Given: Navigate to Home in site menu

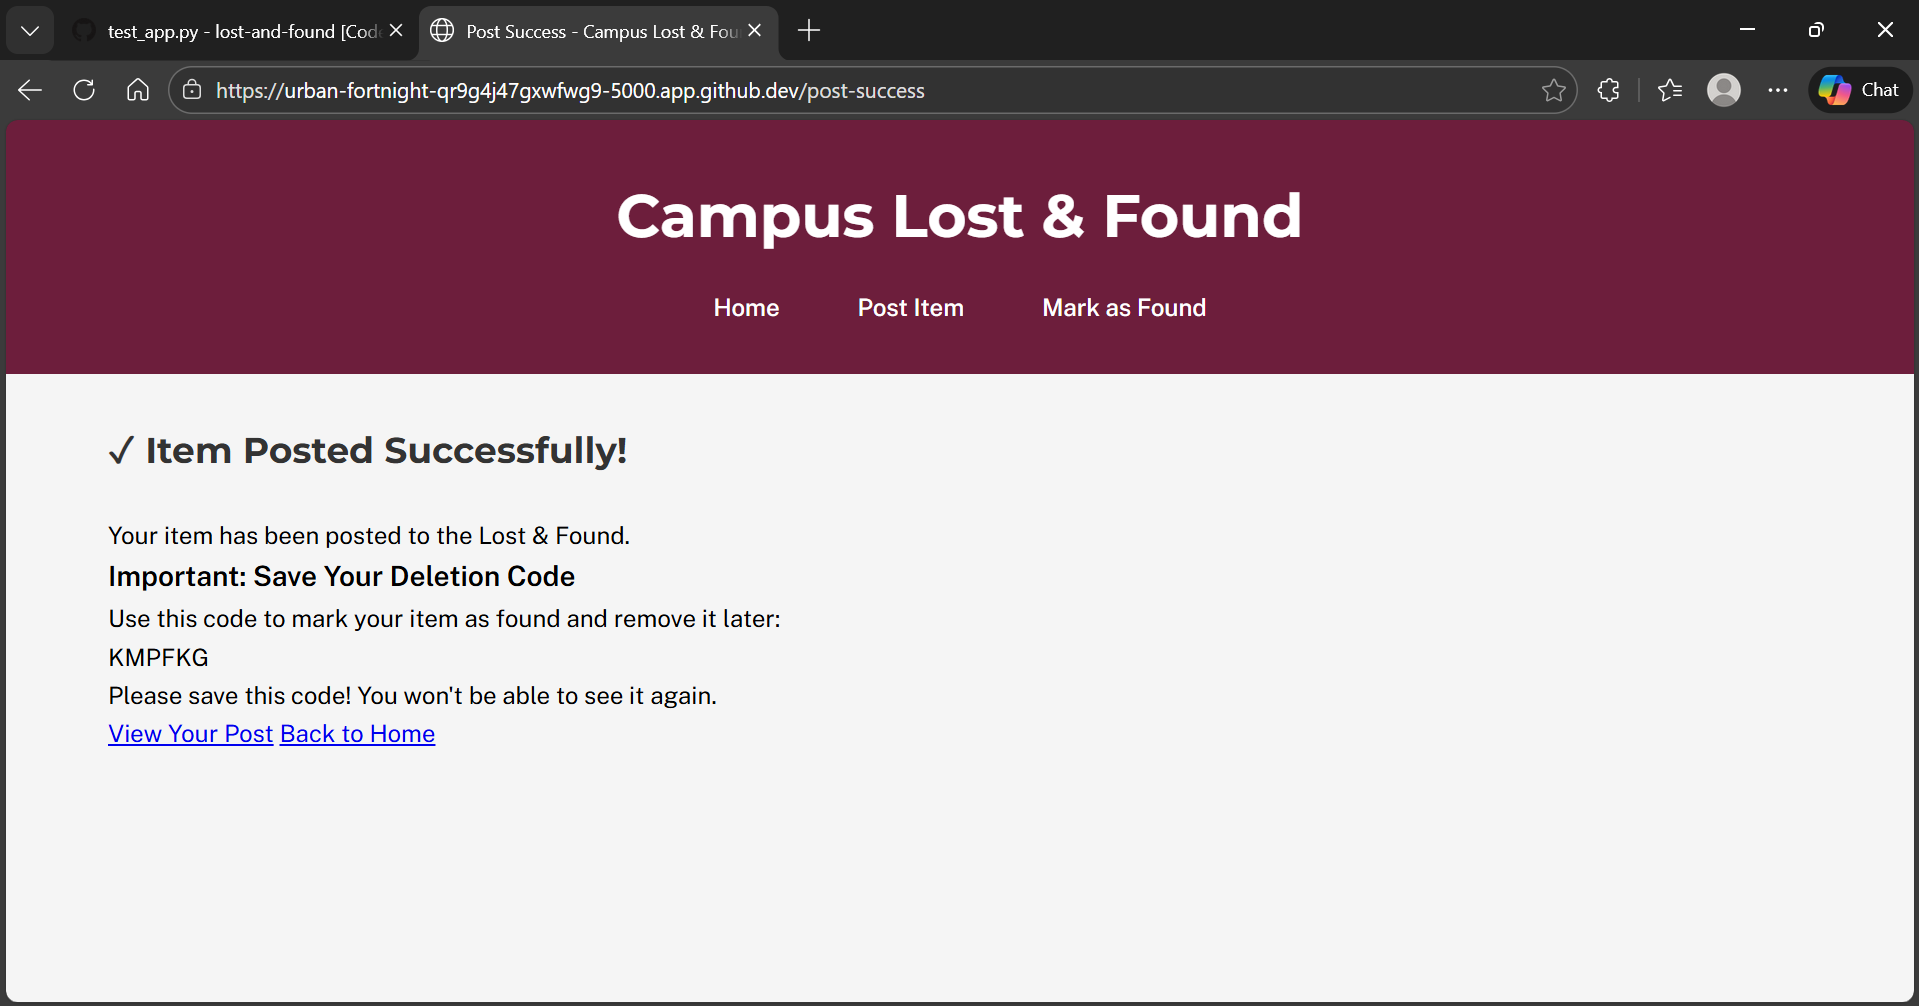Looking at the screenshot, I should (746, 308).
